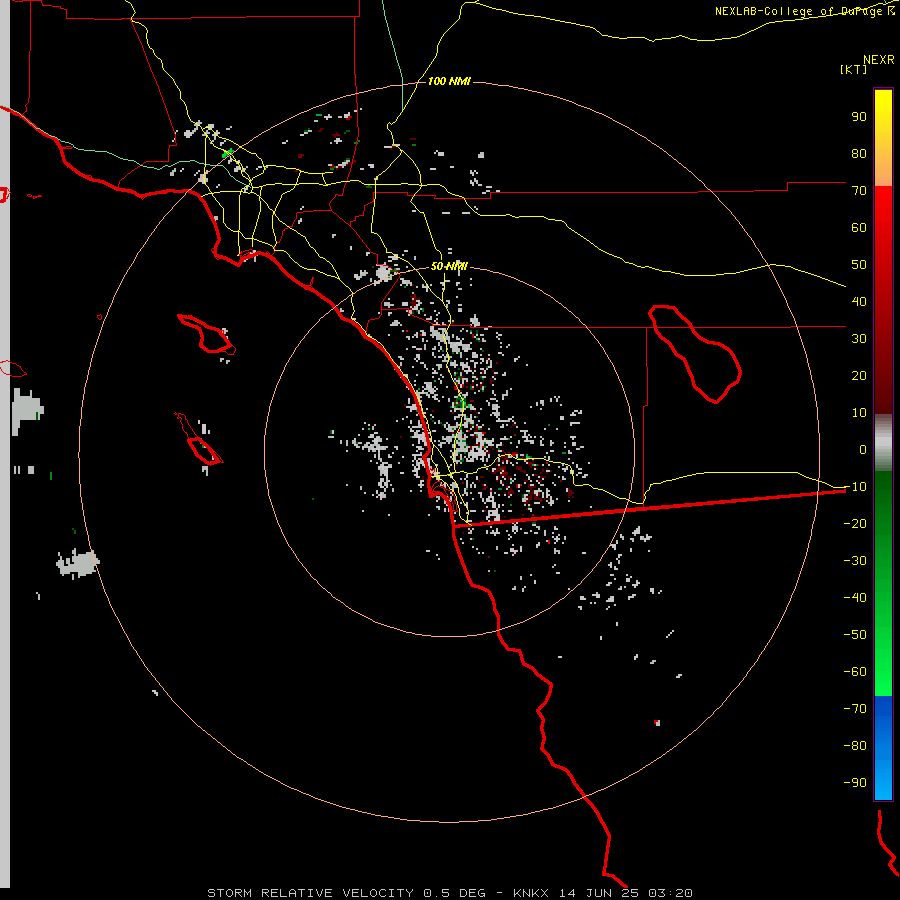Click the -80 knot value on scale
The image size is (900, 900).
pyautogui.click(x=855, y=746)
